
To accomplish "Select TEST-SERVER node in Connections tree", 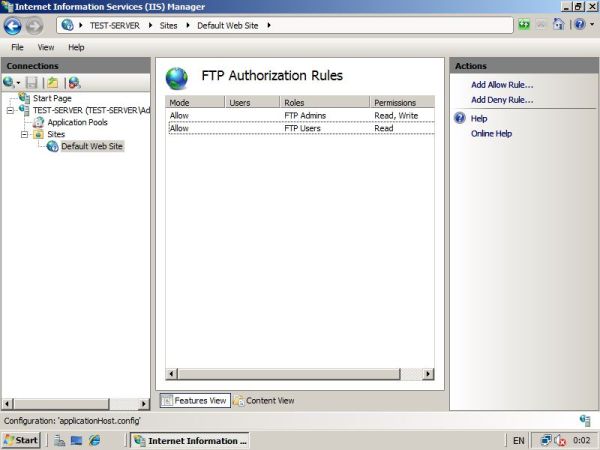I will coord(91,111).
